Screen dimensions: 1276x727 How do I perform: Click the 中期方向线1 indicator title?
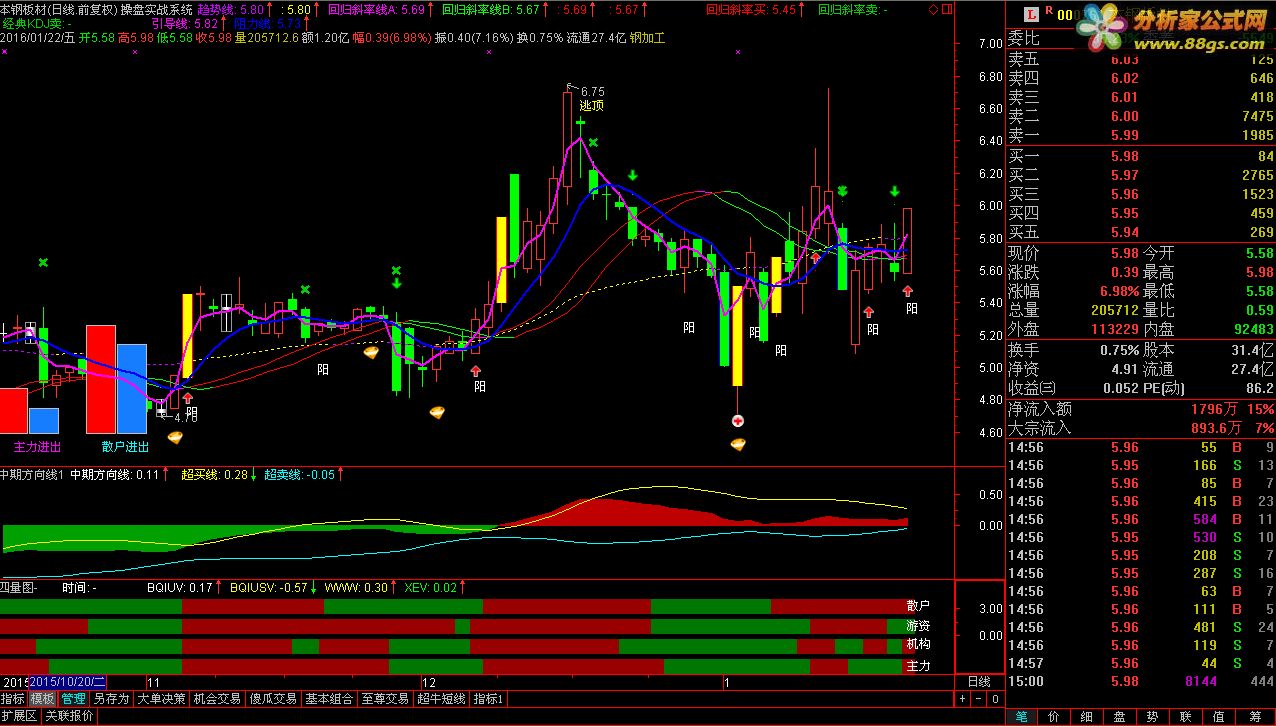pyautogui.click(x=32, y=475)
